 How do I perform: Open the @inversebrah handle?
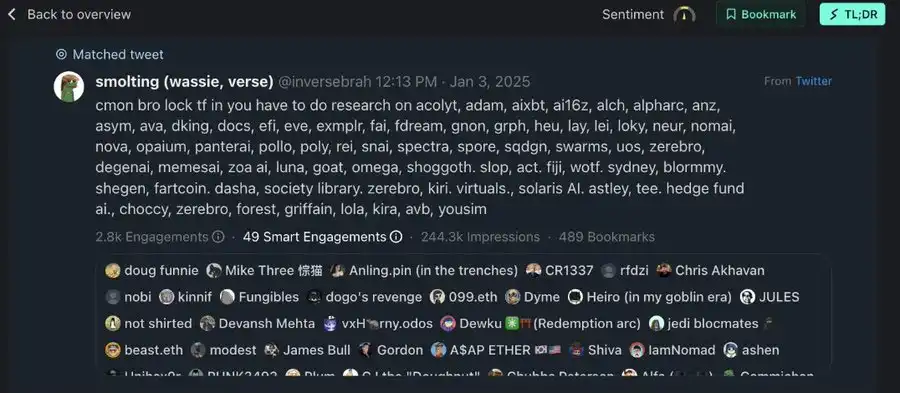325,81
